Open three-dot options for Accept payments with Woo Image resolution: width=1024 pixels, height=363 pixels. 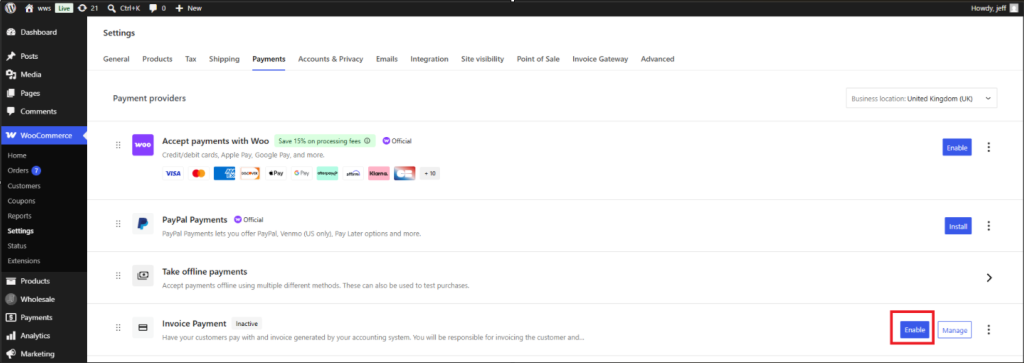[x=989, y=147]
